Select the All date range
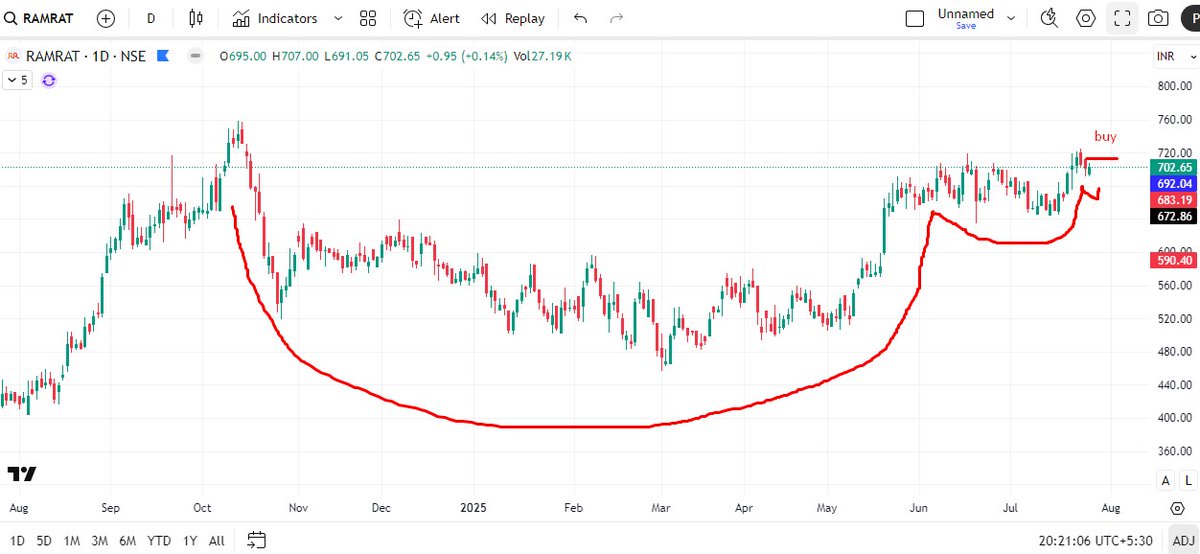 coord(217,539)
